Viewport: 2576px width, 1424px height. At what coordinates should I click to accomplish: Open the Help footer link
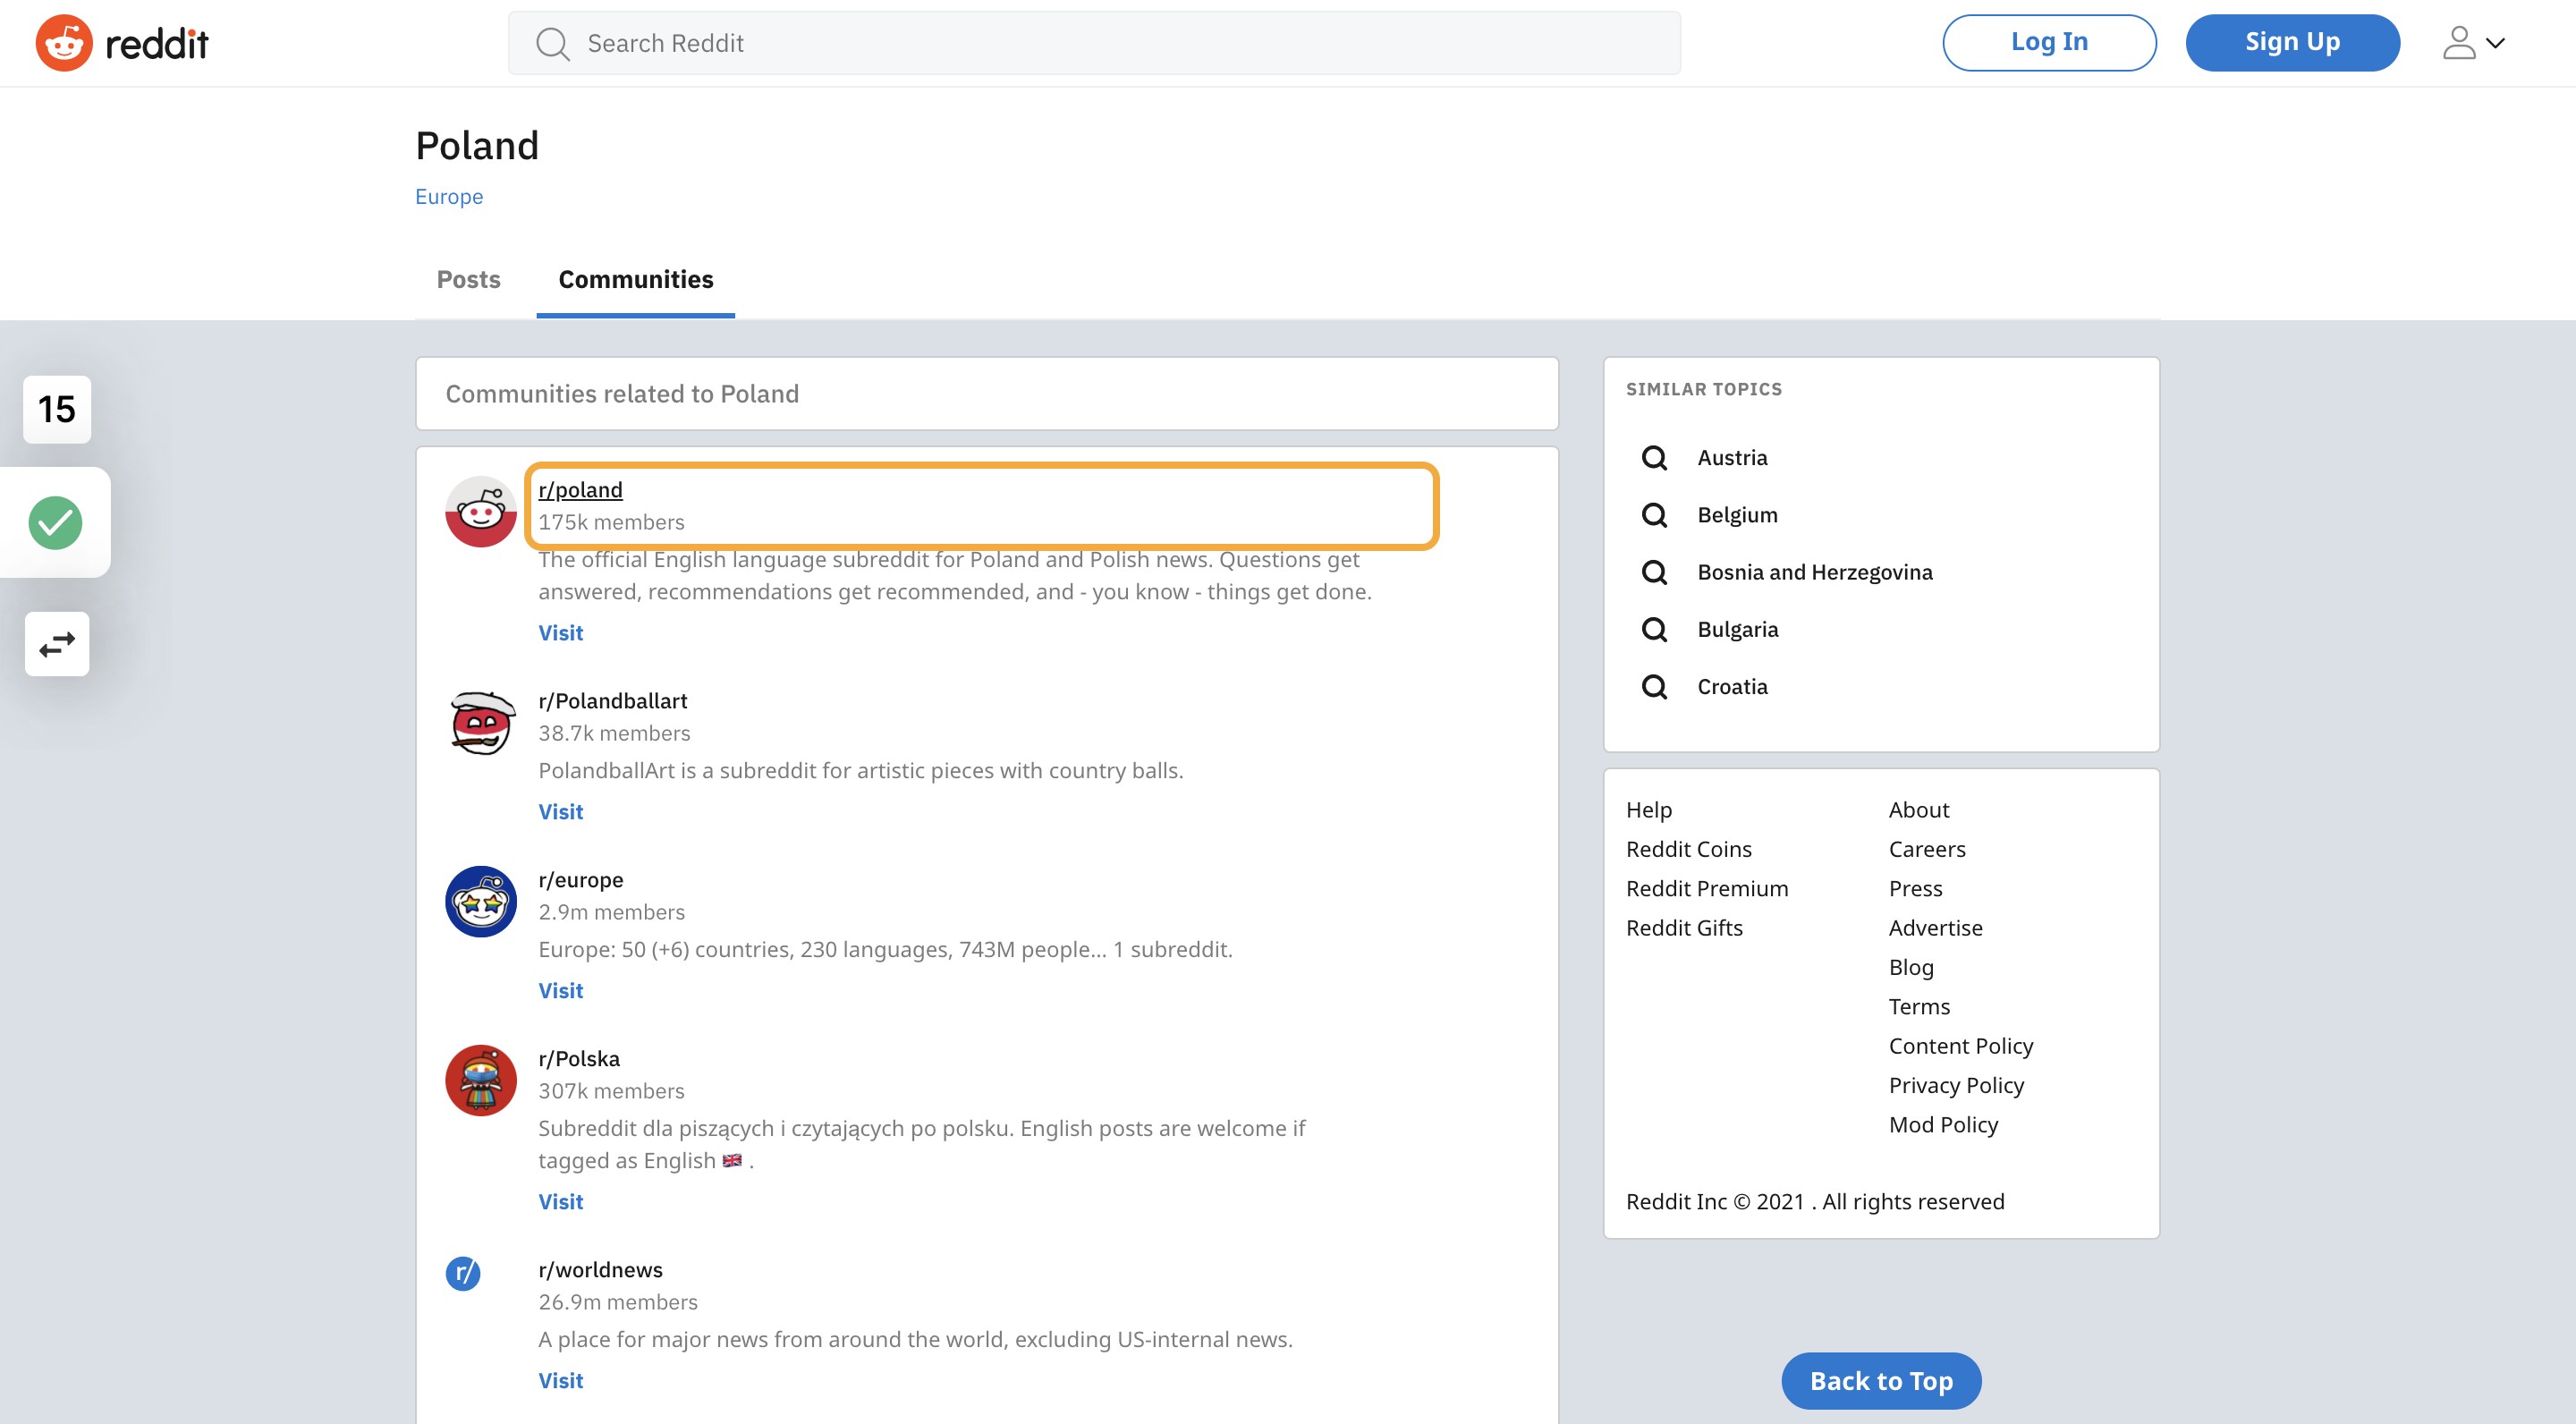pos(1648,810)
